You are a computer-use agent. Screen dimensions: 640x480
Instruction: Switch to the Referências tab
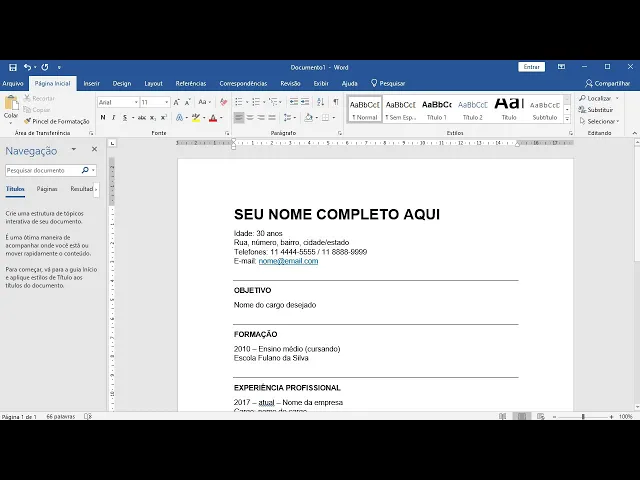tap(191, 83)
